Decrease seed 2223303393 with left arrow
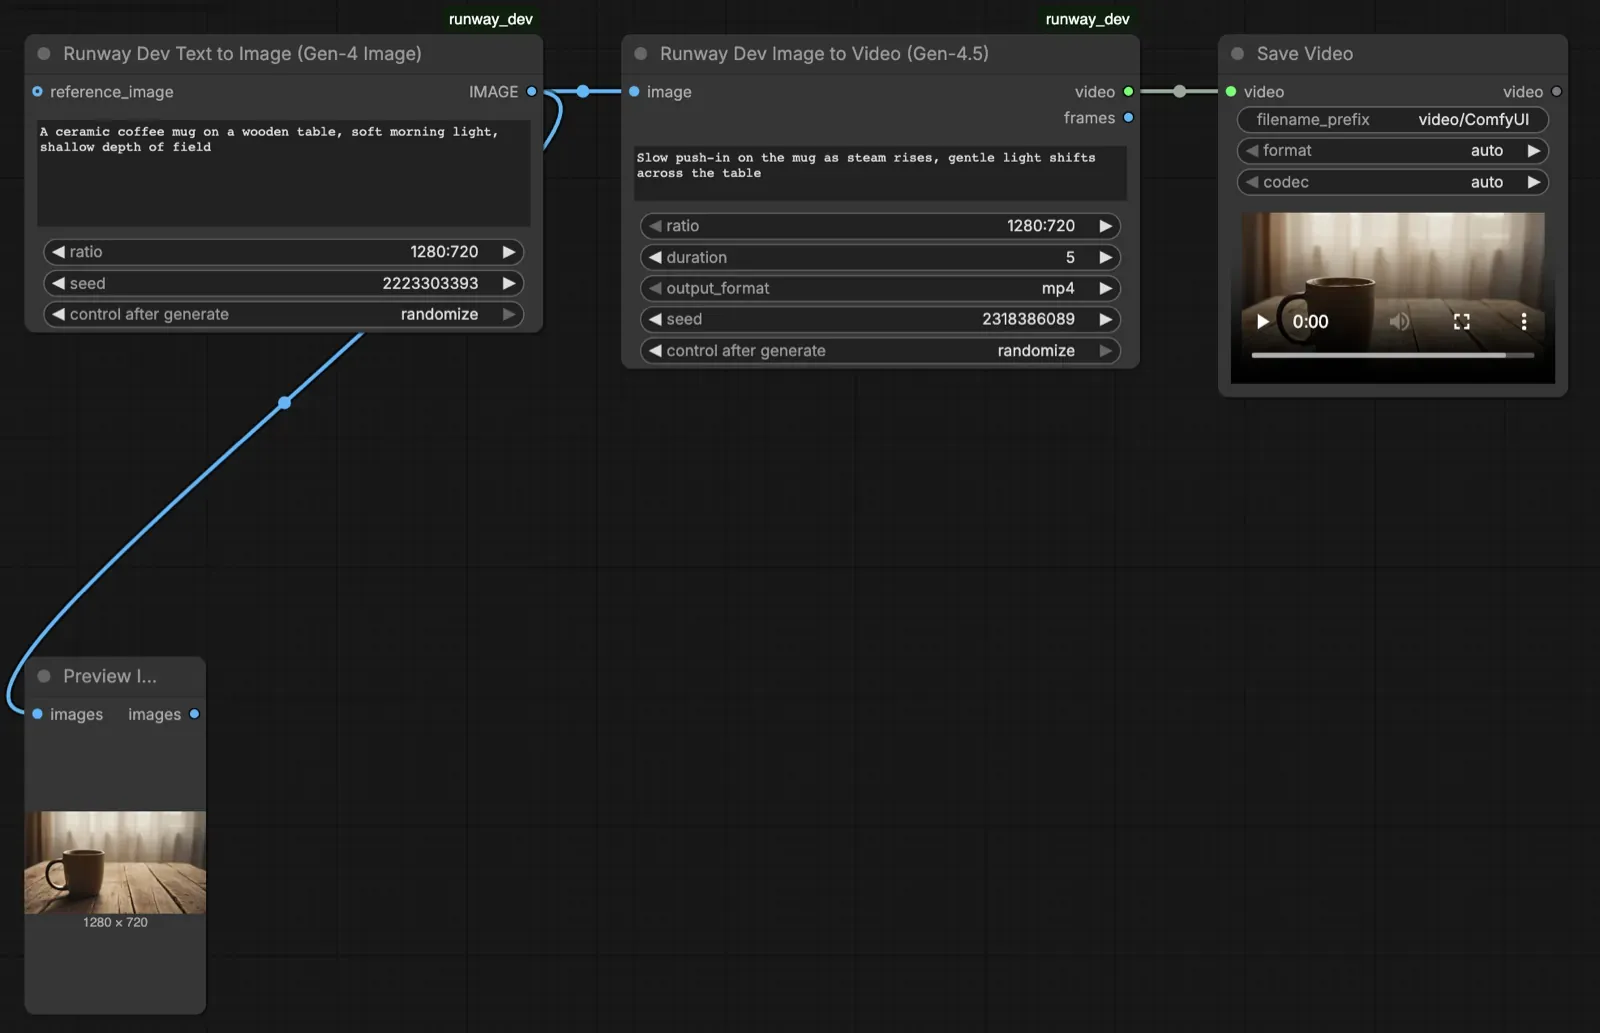1600x1033 pixels. (58, 283)
